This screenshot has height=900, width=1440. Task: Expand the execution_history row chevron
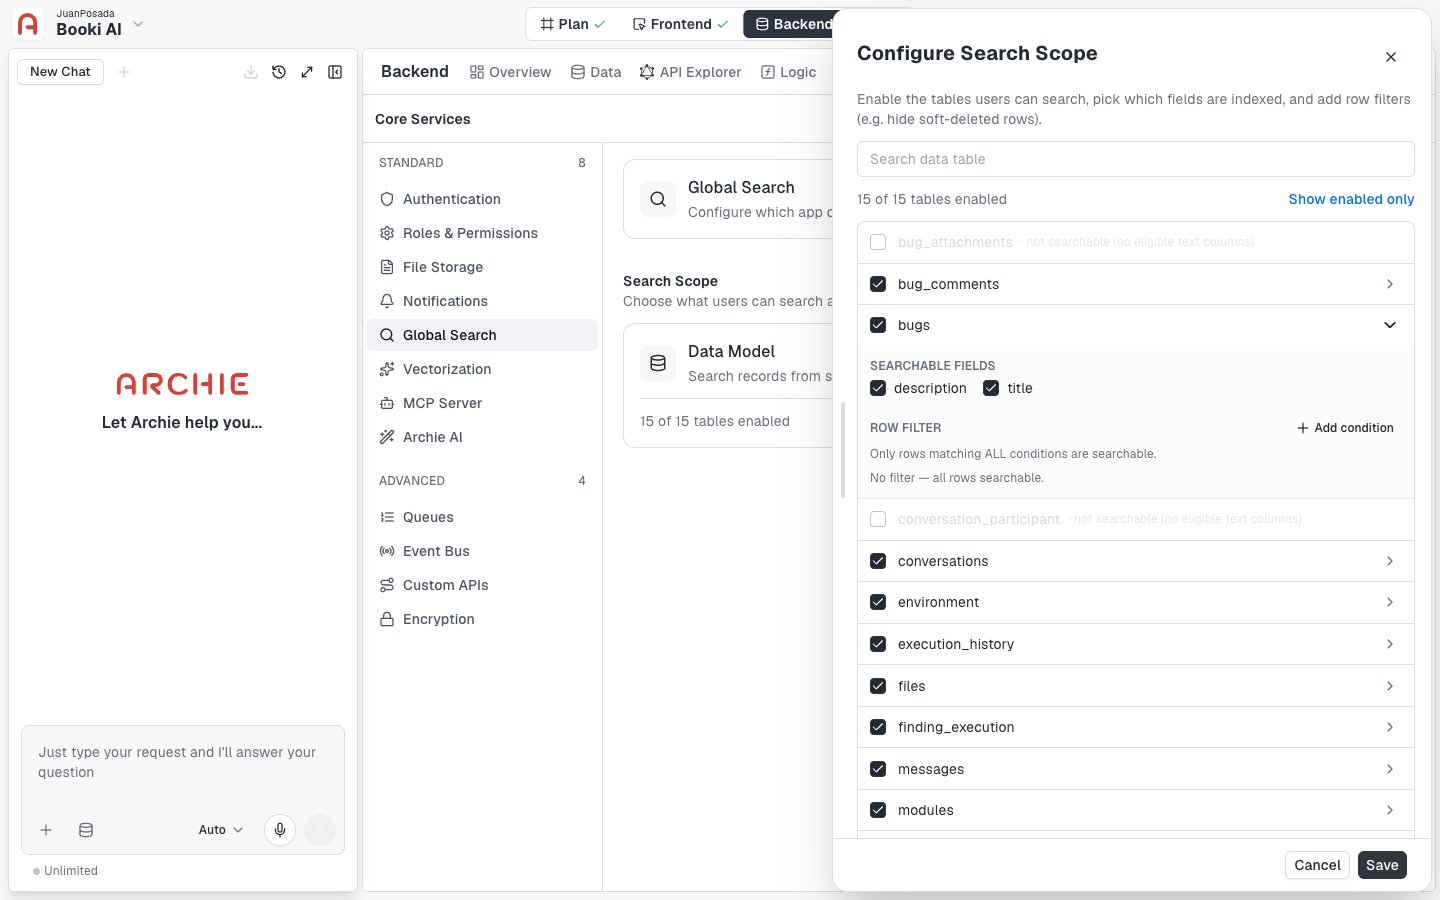point(1390,644)
